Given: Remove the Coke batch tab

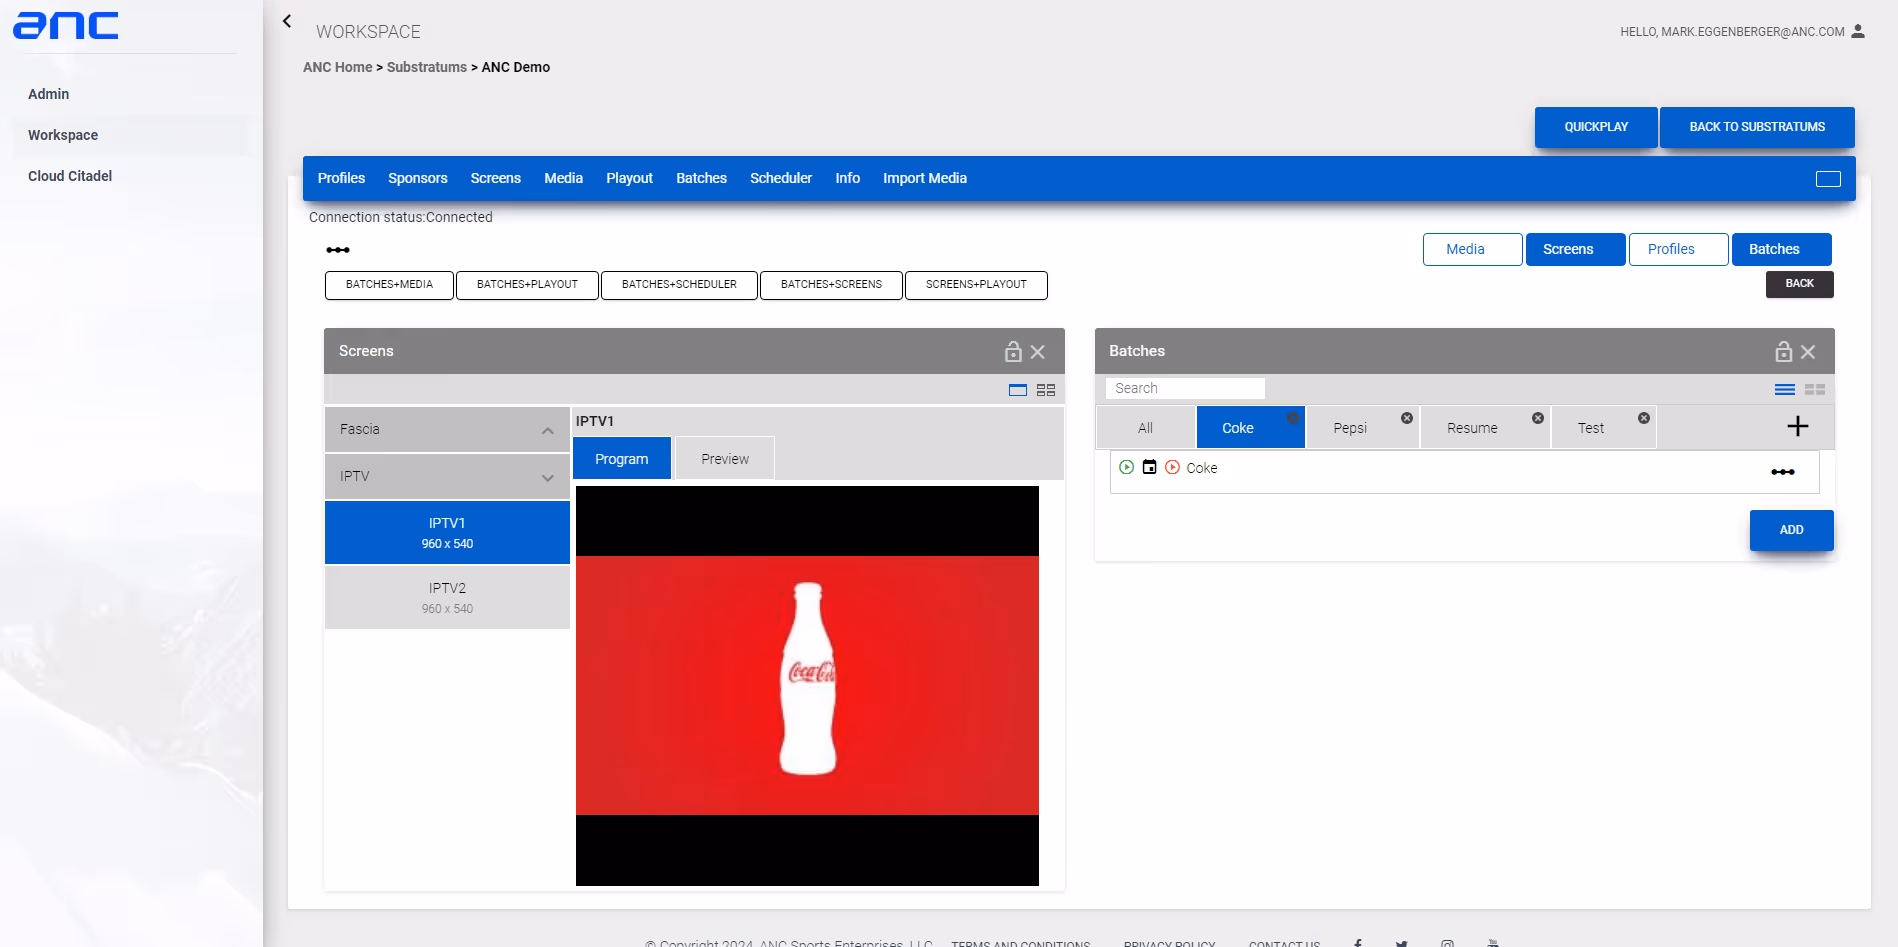Looking at the screenshot, I should click(x=1293, y=418).
